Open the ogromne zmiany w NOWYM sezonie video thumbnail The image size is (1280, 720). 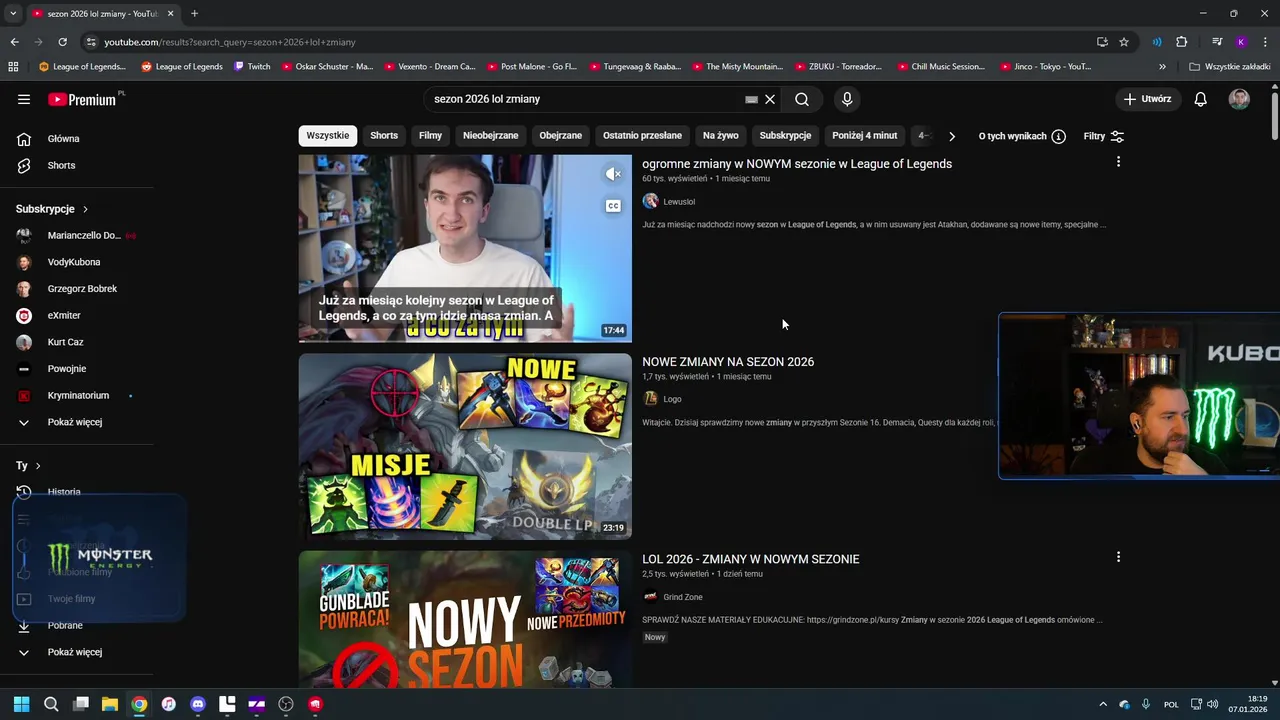tap(465, 248)
